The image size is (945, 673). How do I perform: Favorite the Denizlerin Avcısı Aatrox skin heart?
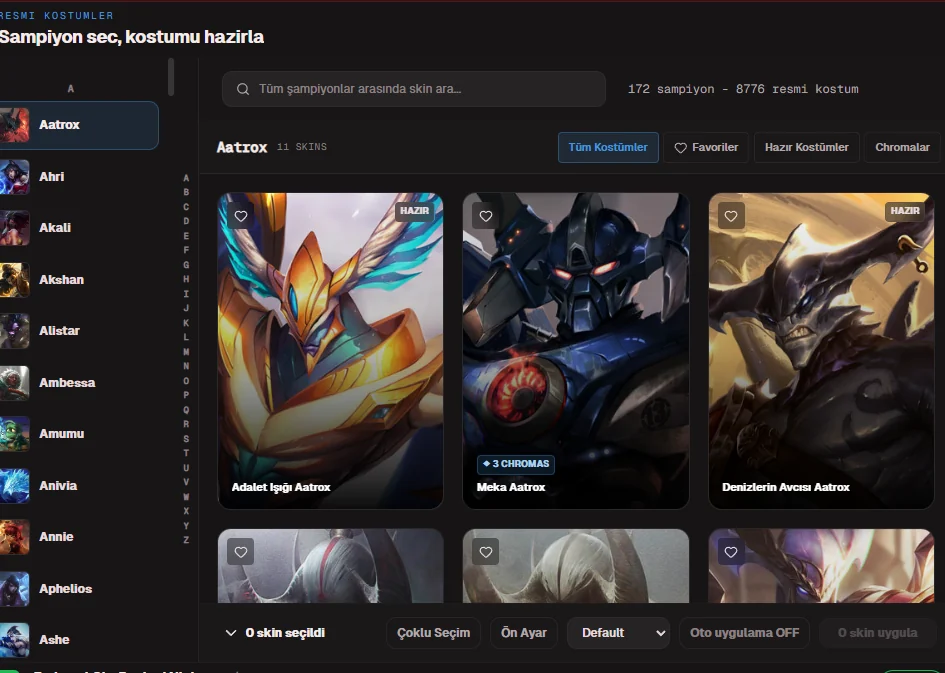click(x=731, y=216)
